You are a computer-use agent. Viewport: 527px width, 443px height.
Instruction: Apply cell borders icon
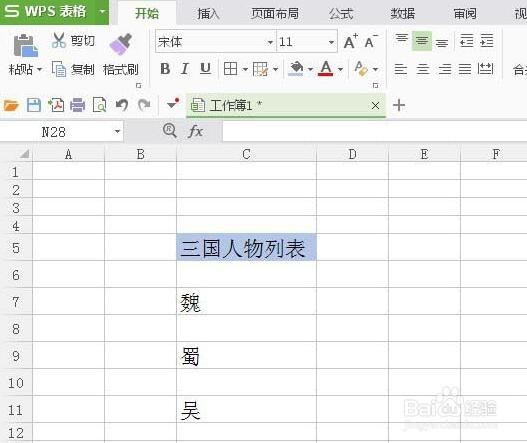pyautogui.click(x=230, y=69)
